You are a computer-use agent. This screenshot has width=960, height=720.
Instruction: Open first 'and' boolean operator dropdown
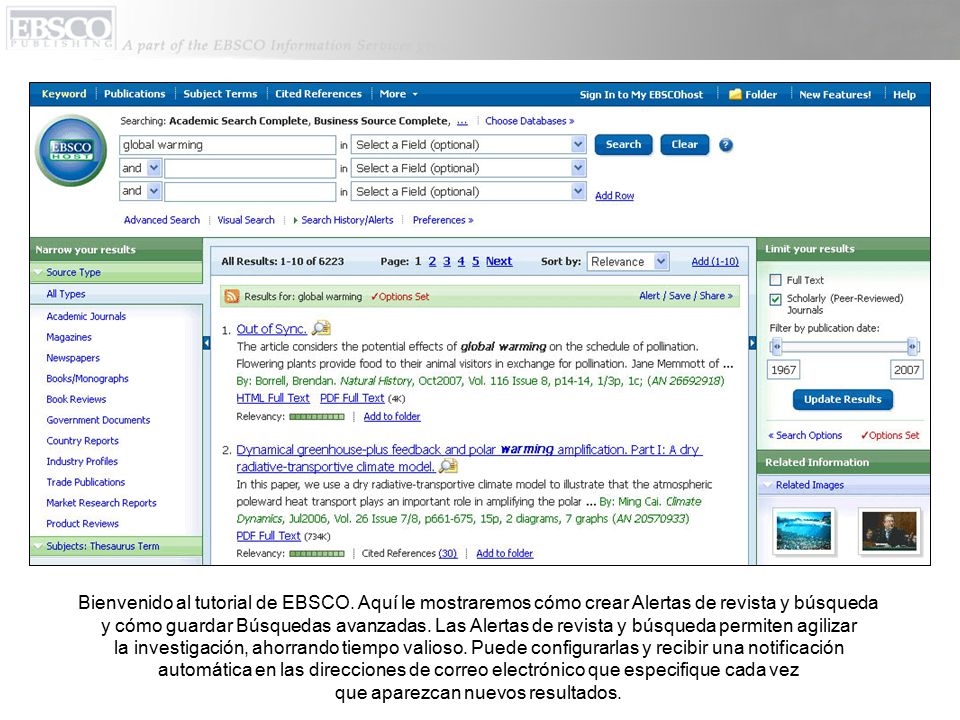(x=140, y=168)
